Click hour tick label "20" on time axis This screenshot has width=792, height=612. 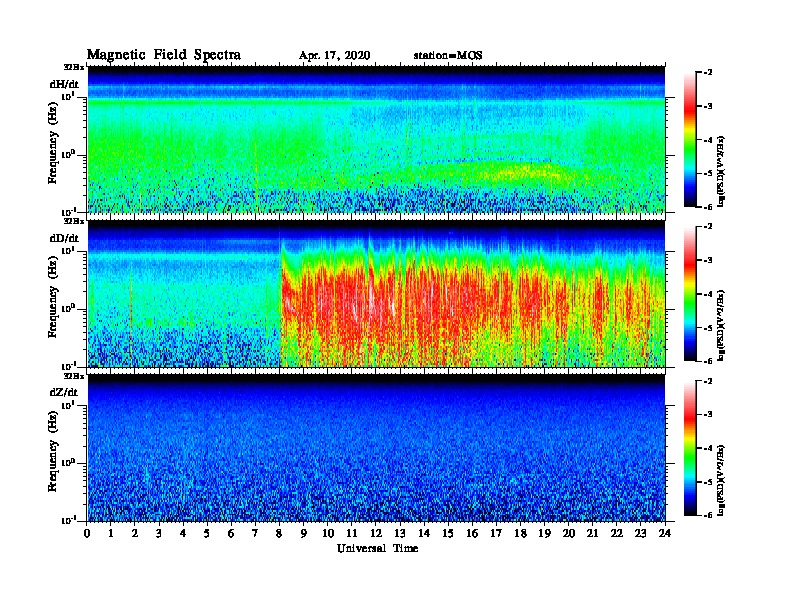pyautogui.click(x=569, y=534)
